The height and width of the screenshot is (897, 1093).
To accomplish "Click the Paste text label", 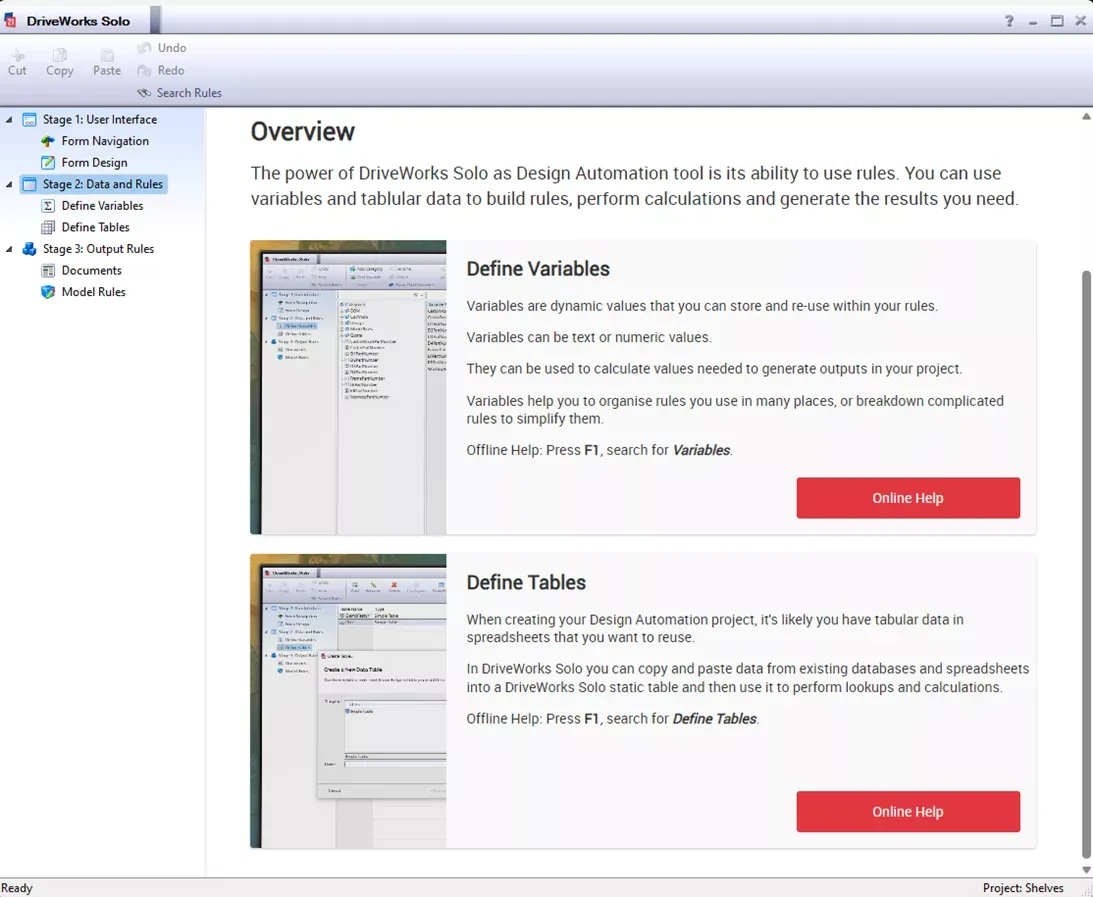I will coord(107,70).
